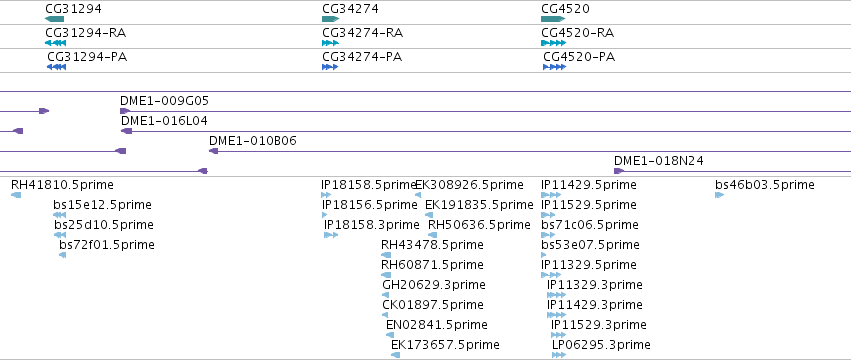Open the CG34274-RA transcript label
This screenshot has width=851, height=360.
click(x=363, y=33)
